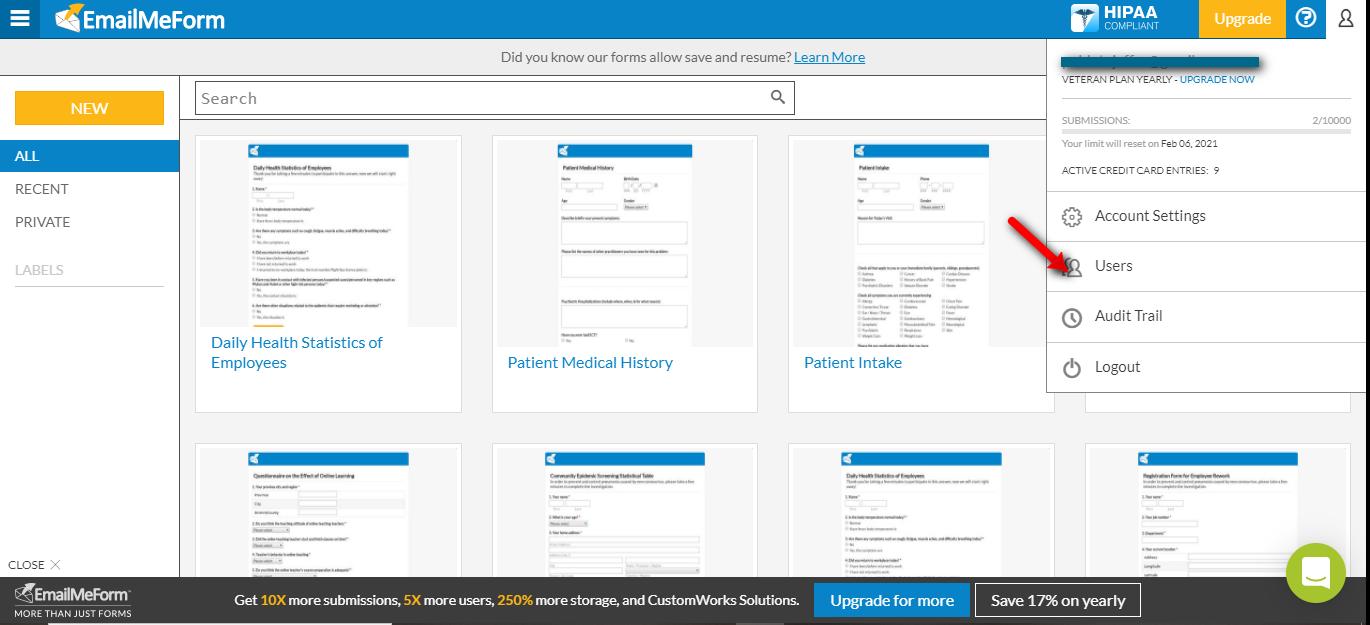Click the Patient Medical History thumbnail

(625, 242)
